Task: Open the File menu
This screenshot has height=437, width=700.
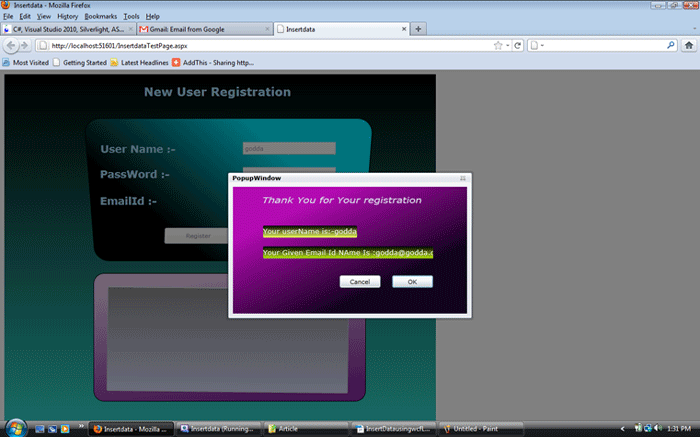Action: [x=8, y=17]
